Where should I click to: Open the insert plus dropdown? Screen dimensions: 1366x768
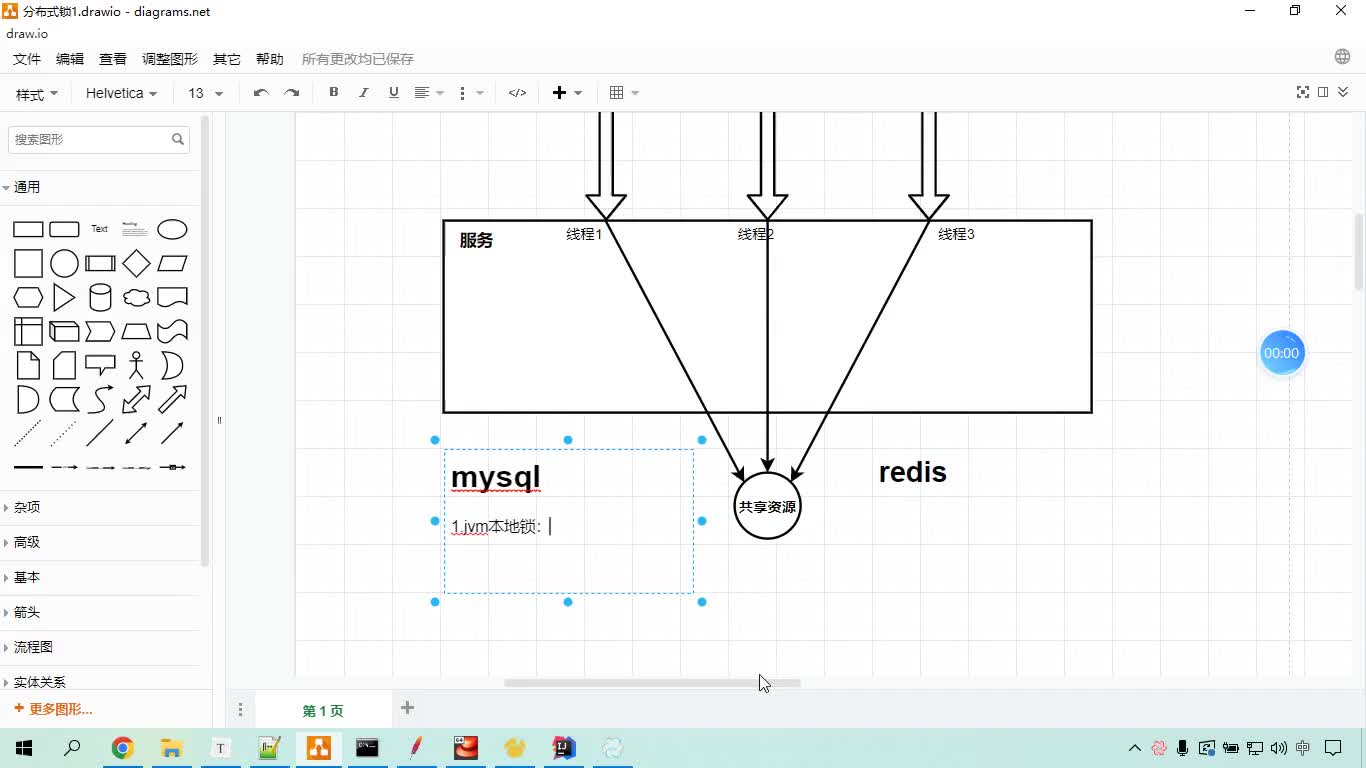pyautogui.click(x=567, y=92)
